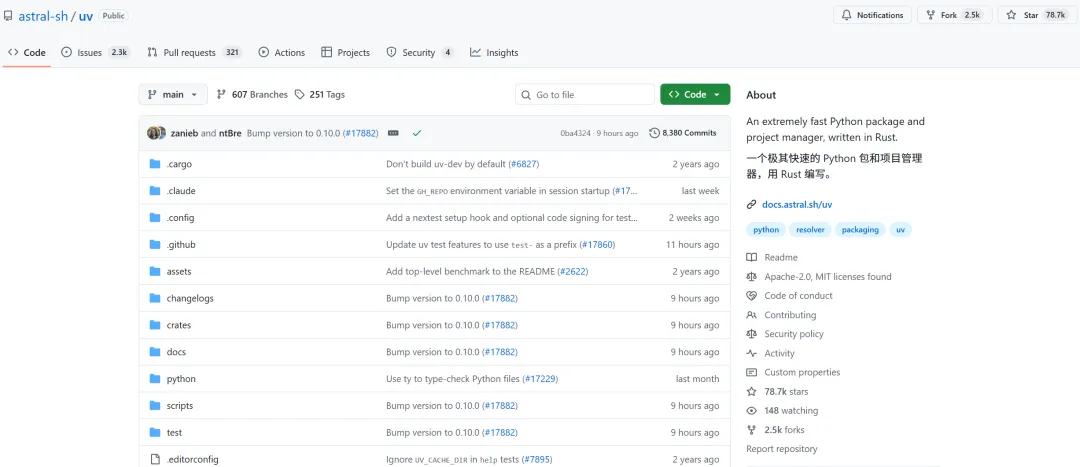
Task: Click Report repository link
Action: [782, 449]
